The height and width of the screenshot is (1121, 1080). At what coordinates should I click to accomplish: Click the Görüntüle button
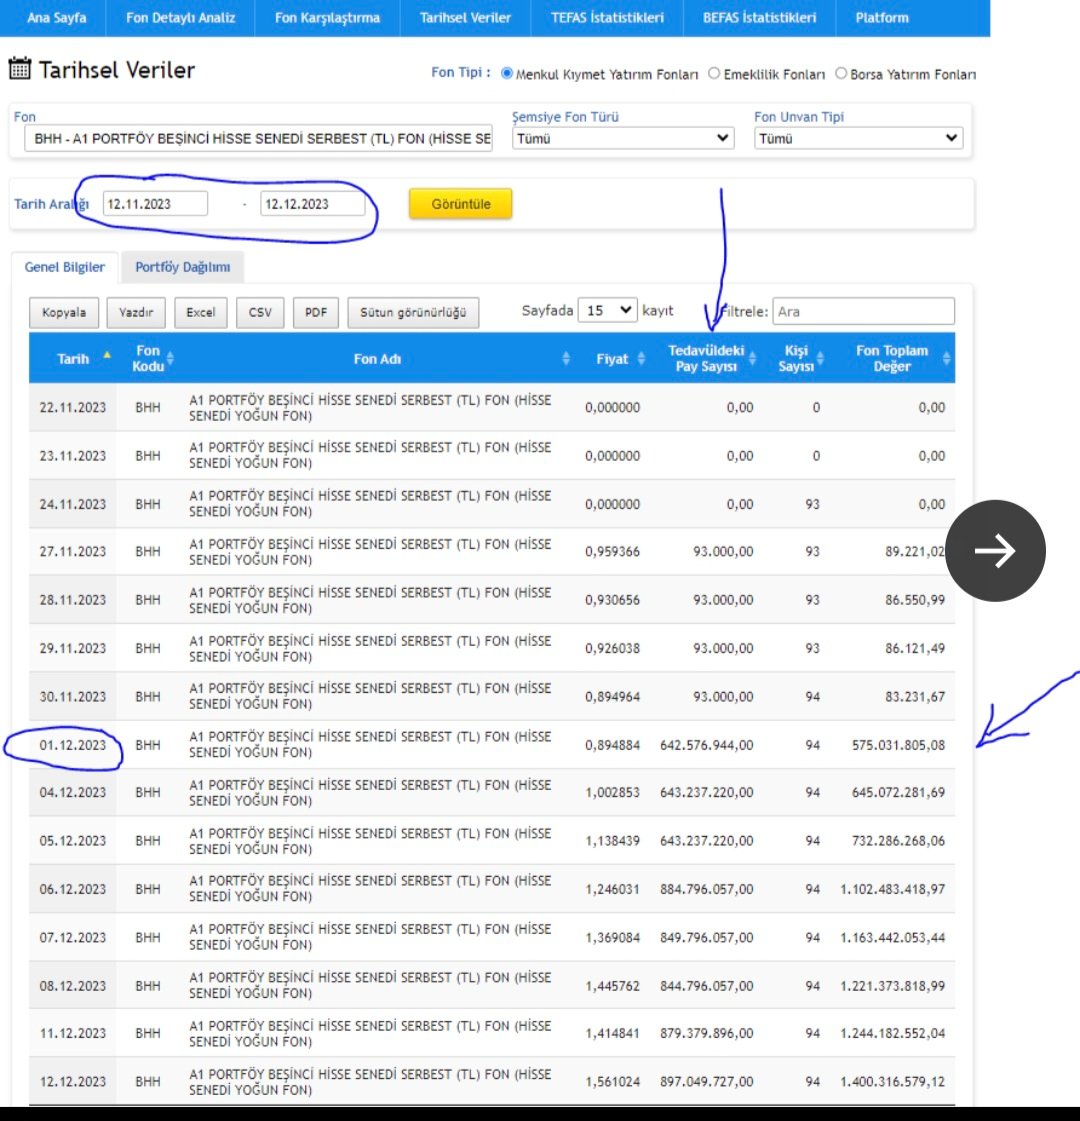[x=460, y=204]
